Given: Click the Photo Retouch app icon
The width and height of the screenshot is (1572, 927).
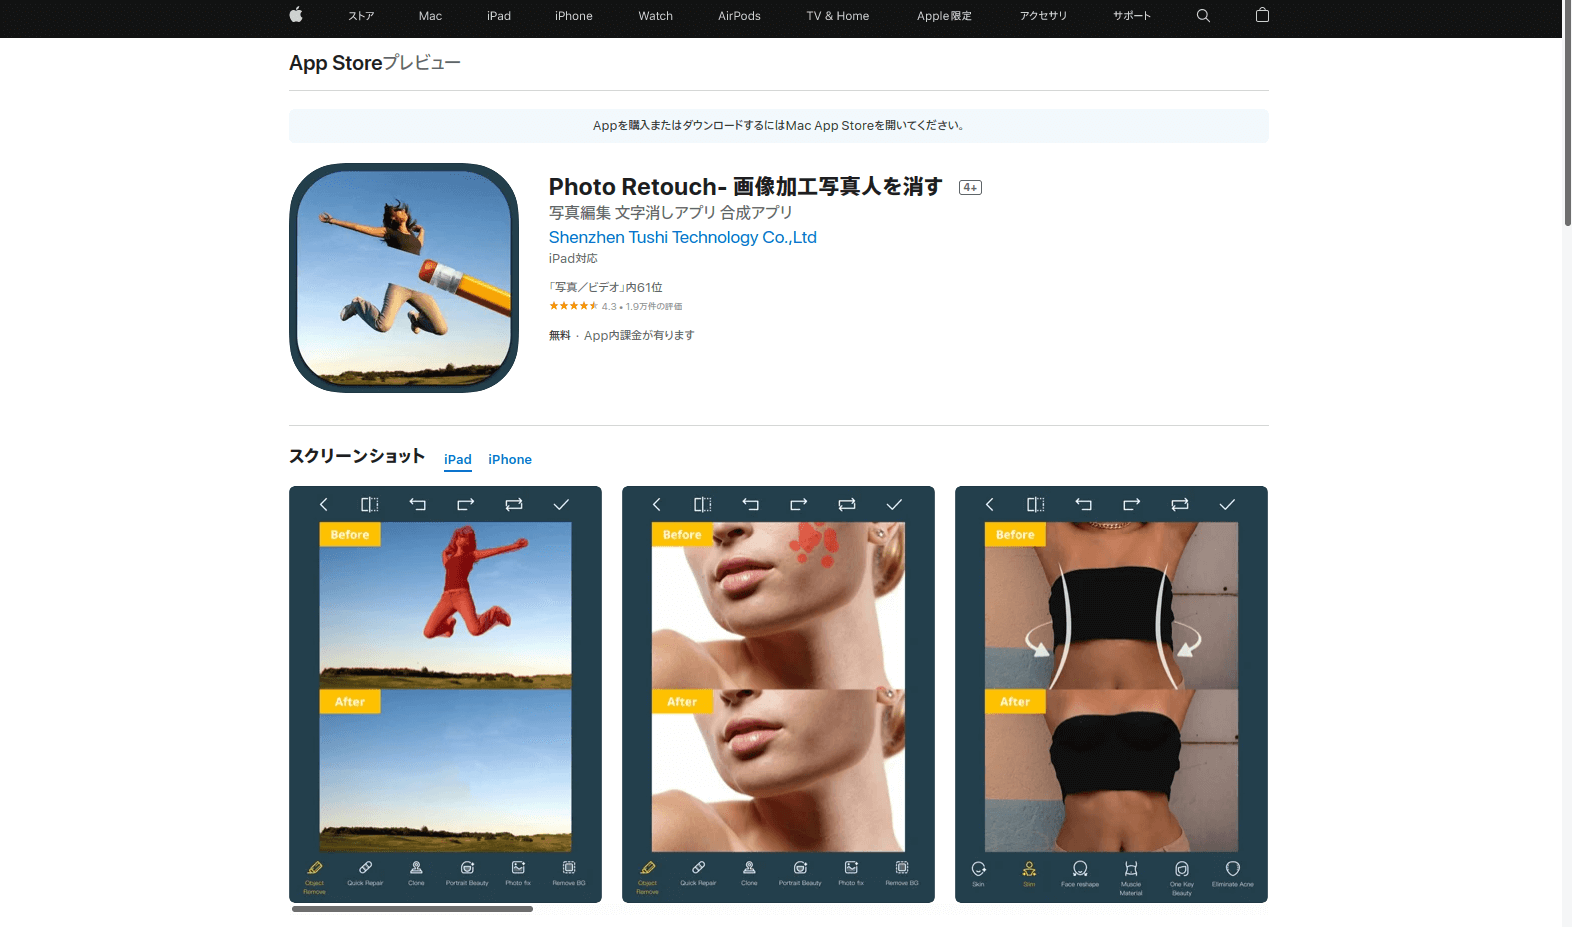Looking at the screenshot, I should tap(404, 278).
